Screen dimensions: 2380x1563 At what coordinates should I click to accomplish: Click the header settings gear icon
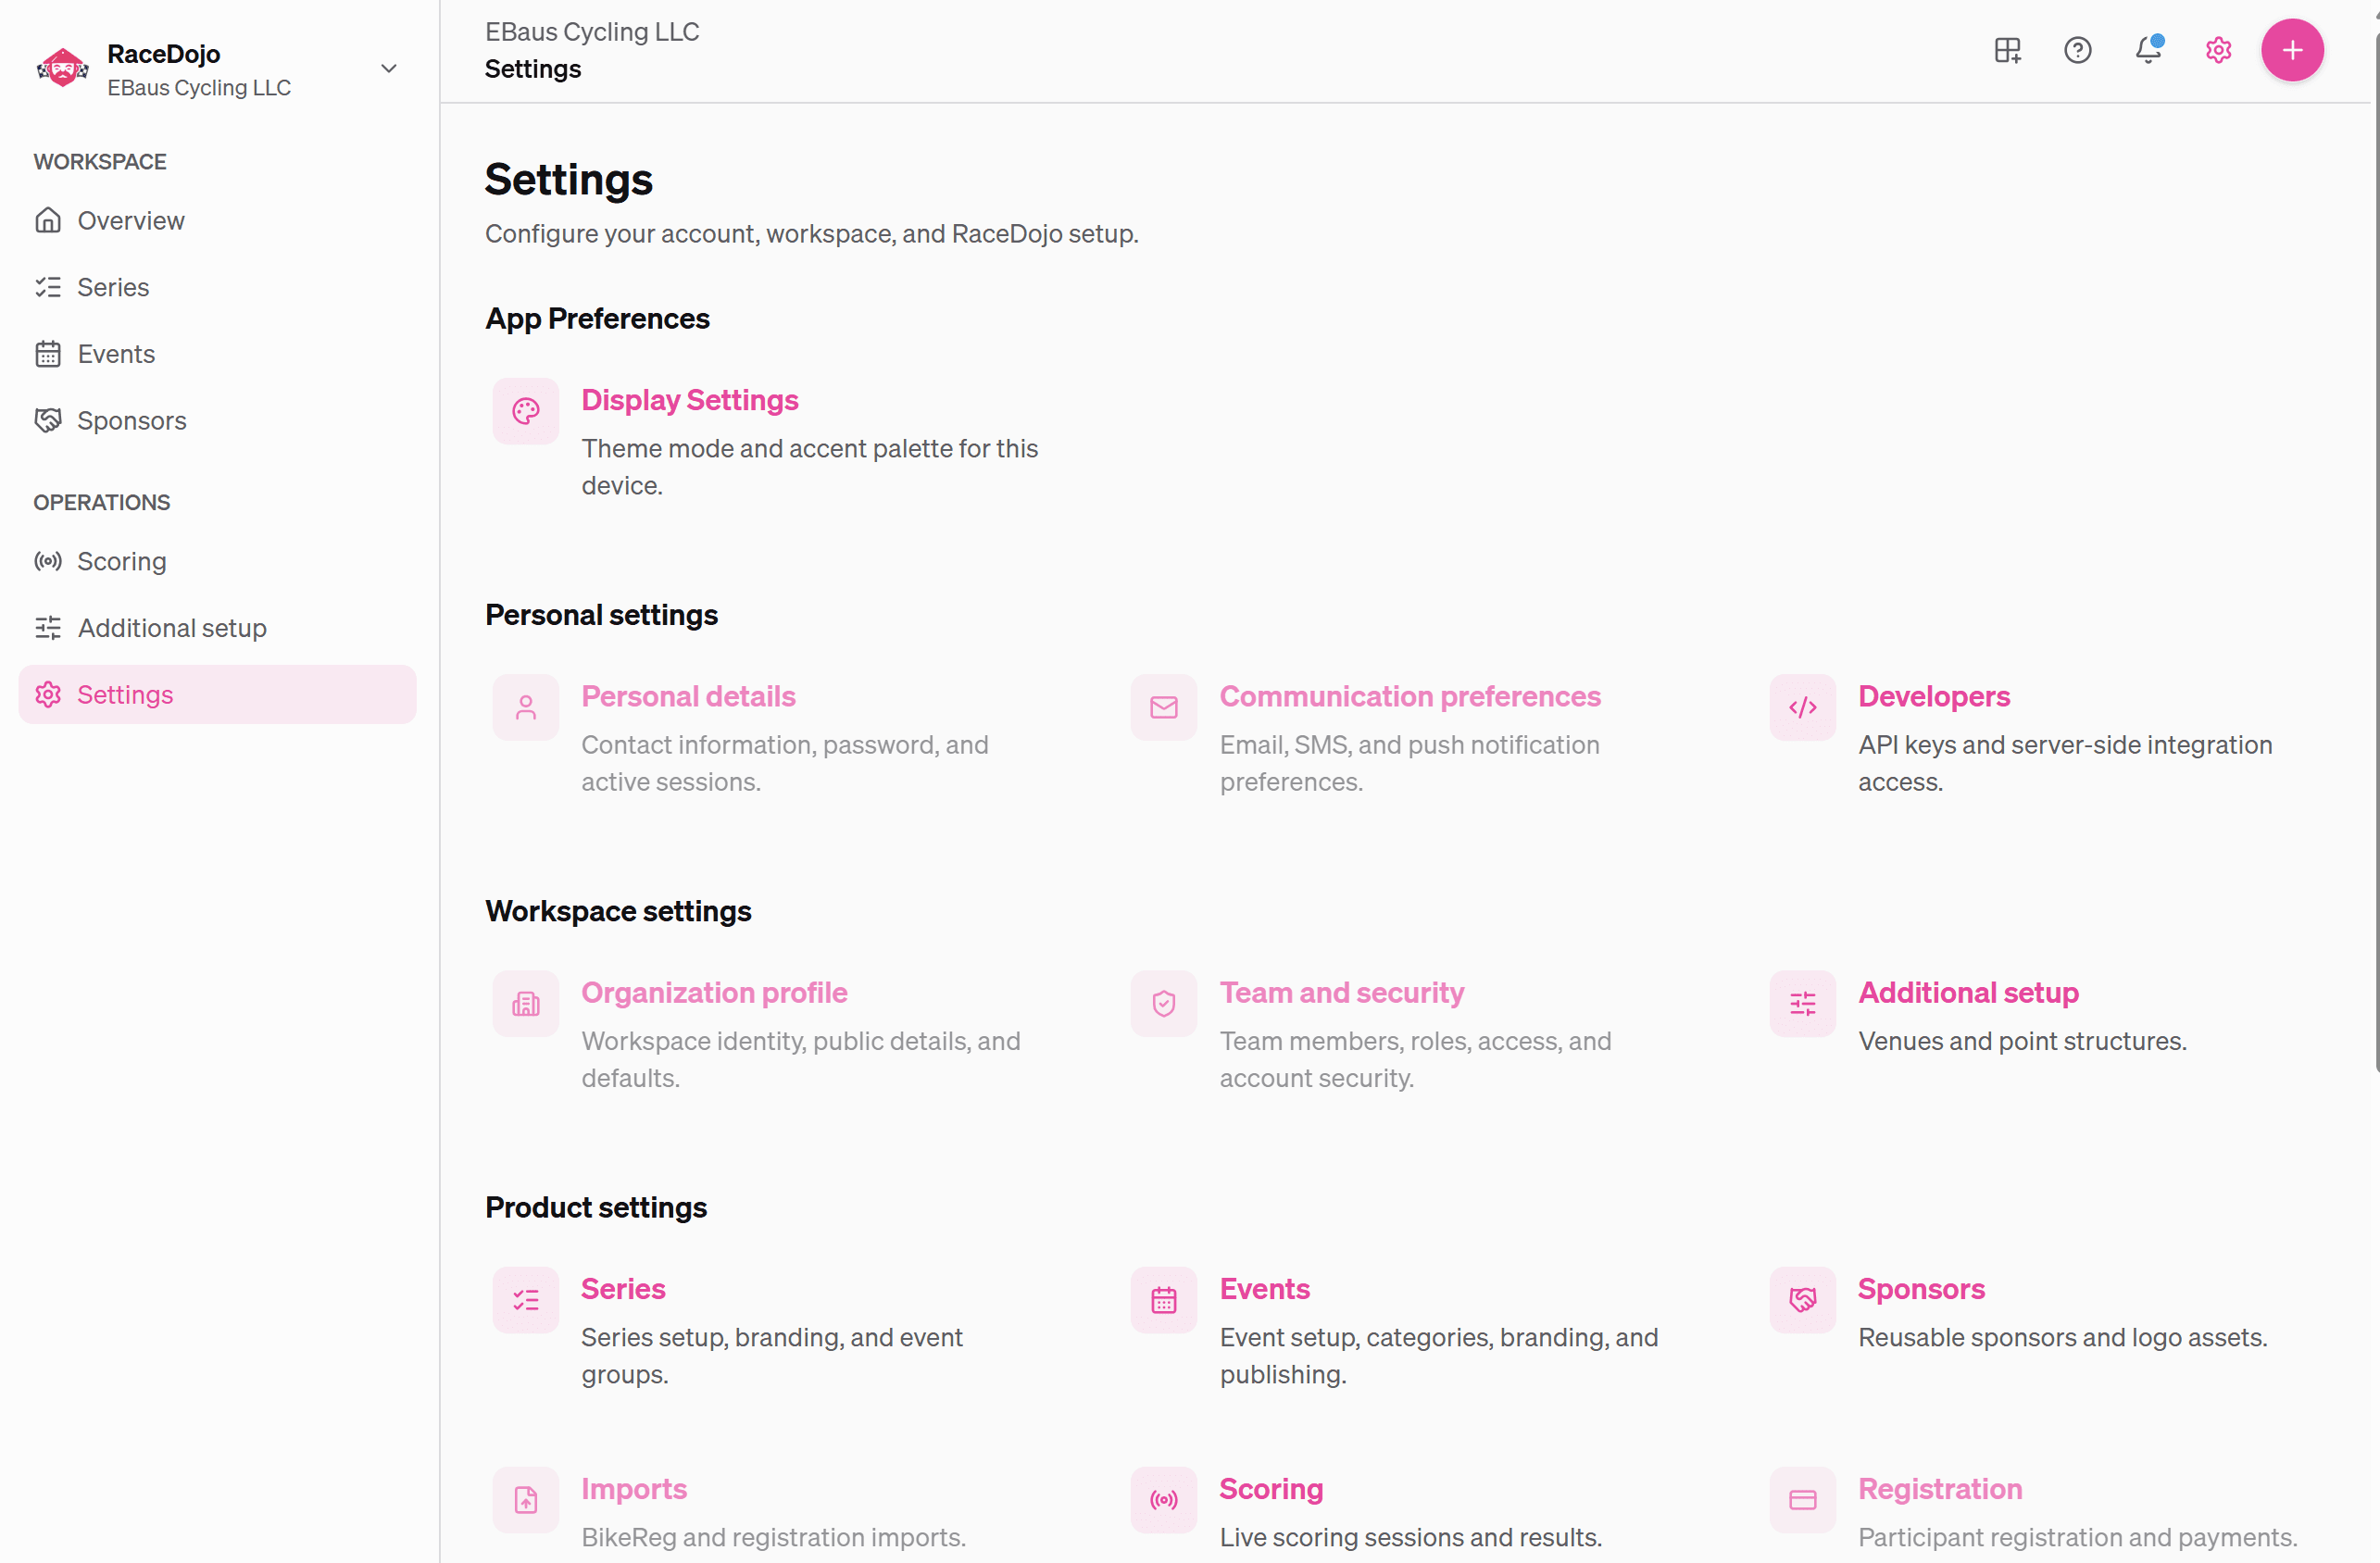click(2219, 50)
